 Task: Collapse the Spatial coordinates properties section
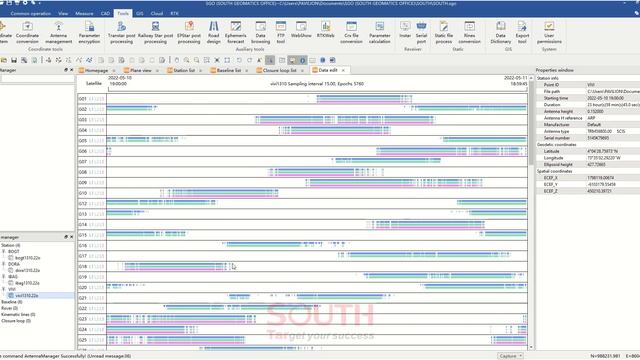coord(554,171)
